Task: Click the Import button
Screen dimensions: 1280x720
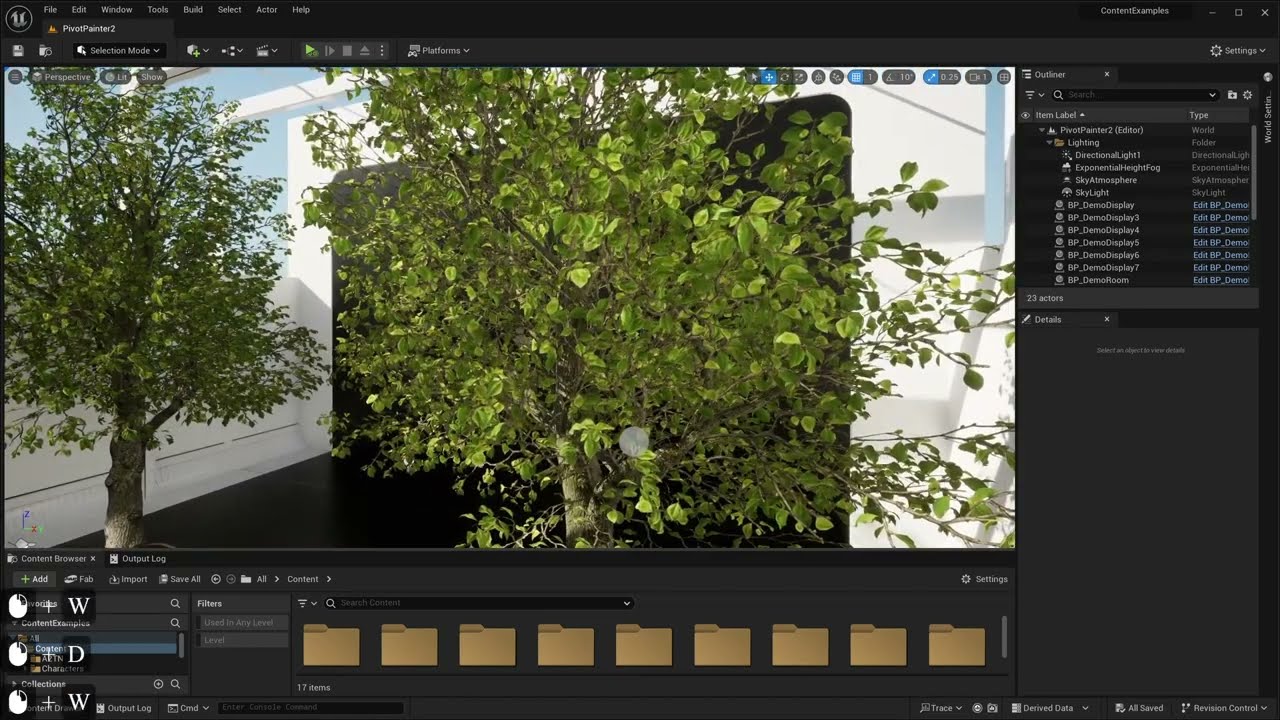Action: [x=128, y=579]
